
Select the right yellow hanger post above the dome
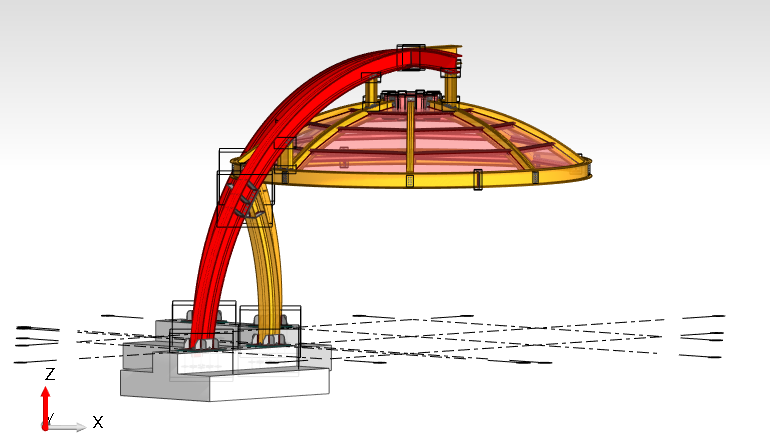tap(451, 88)
